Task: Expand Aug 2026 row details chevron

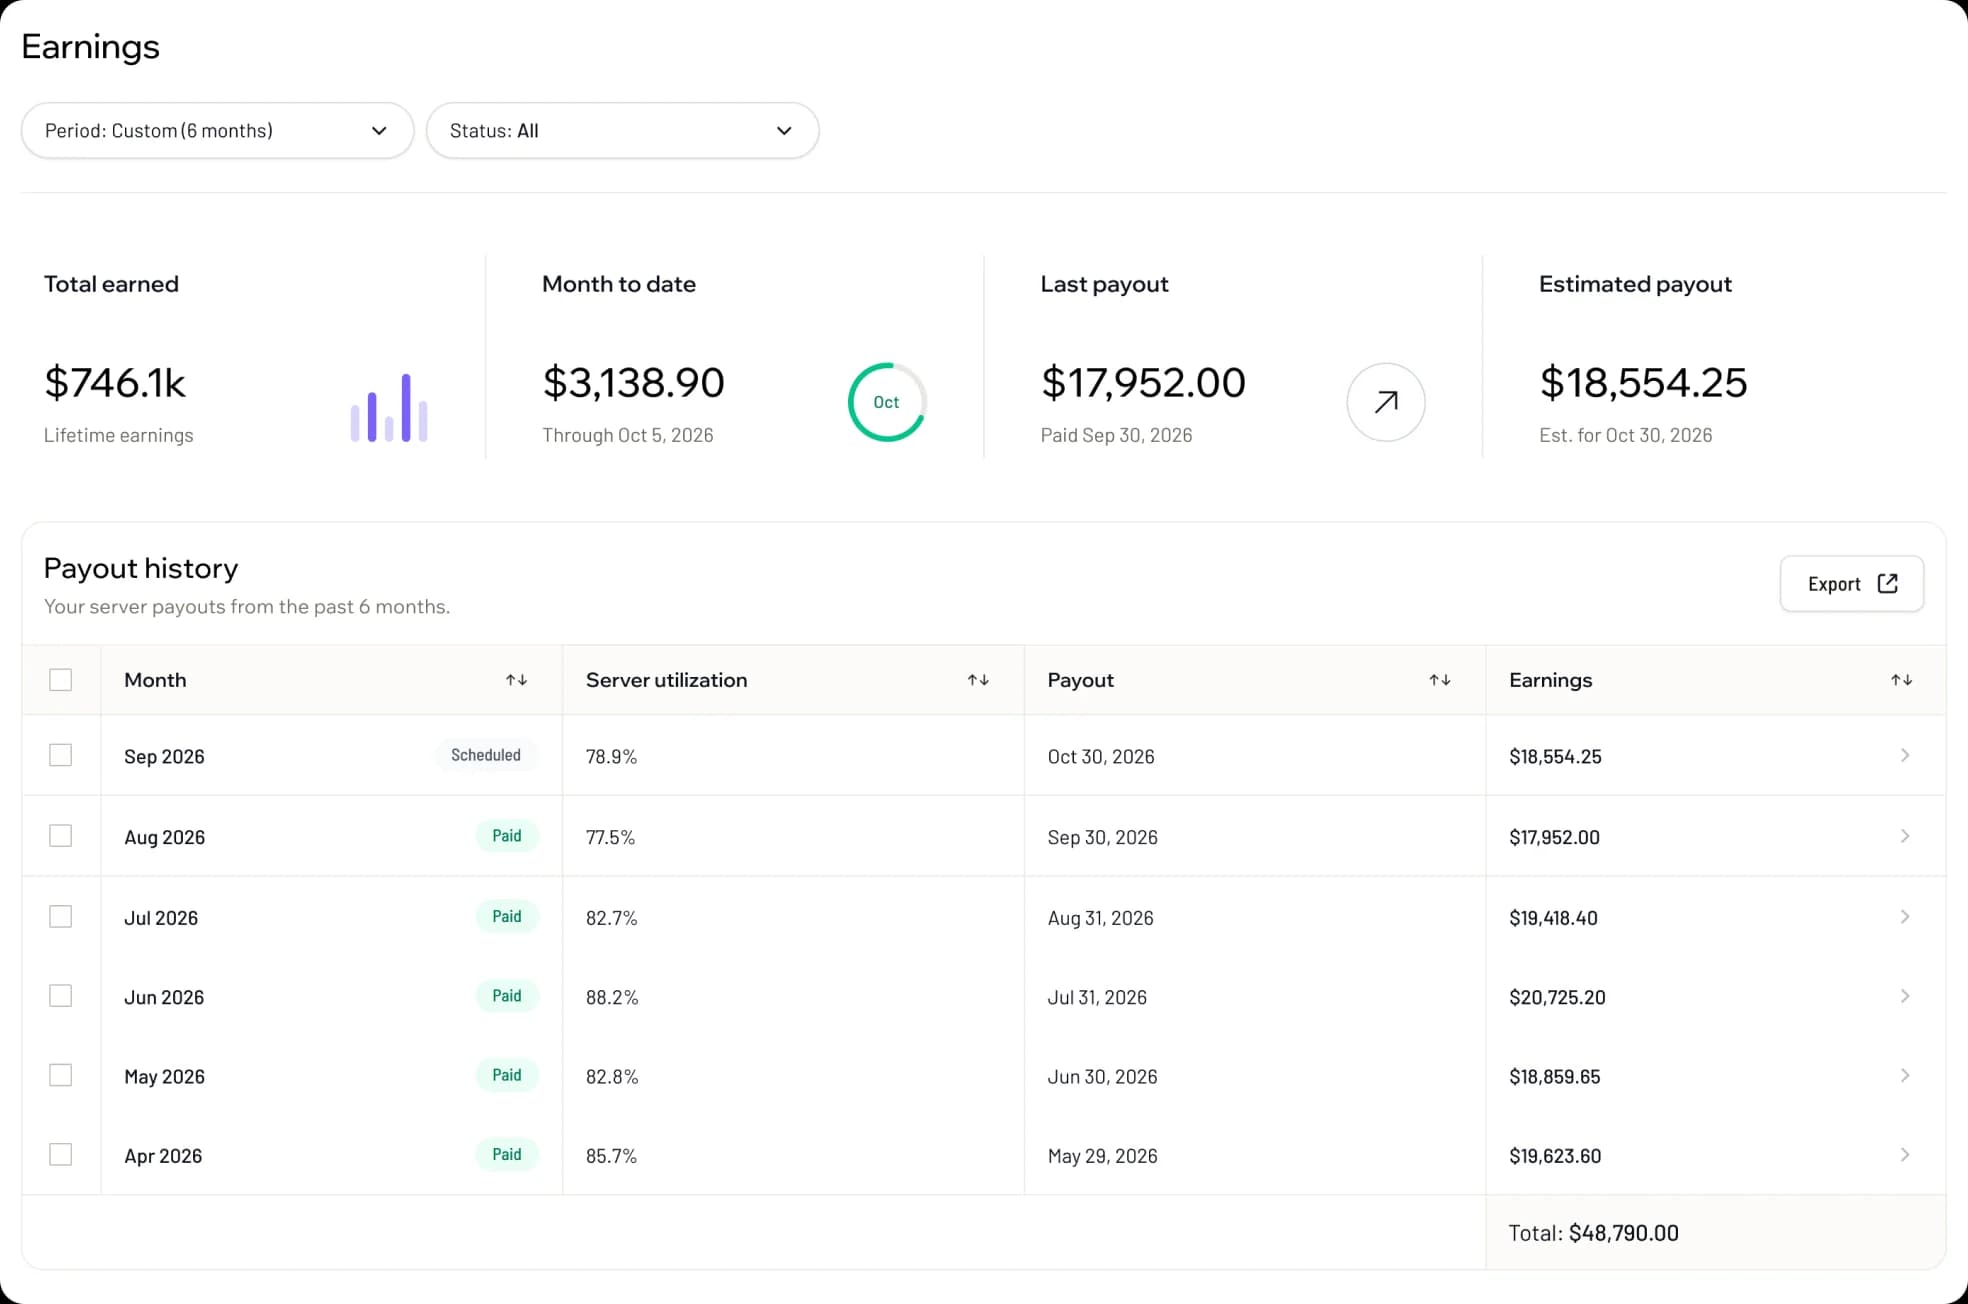Action: 1905,836
